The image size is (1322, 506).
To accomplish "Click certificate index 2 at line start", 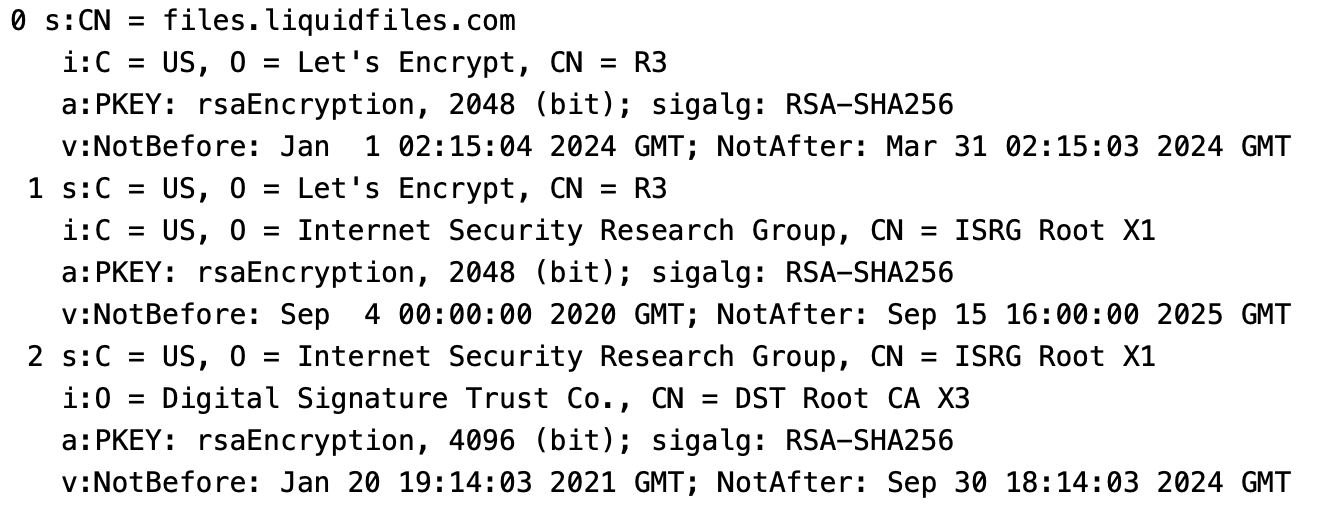I will (35, 357).
